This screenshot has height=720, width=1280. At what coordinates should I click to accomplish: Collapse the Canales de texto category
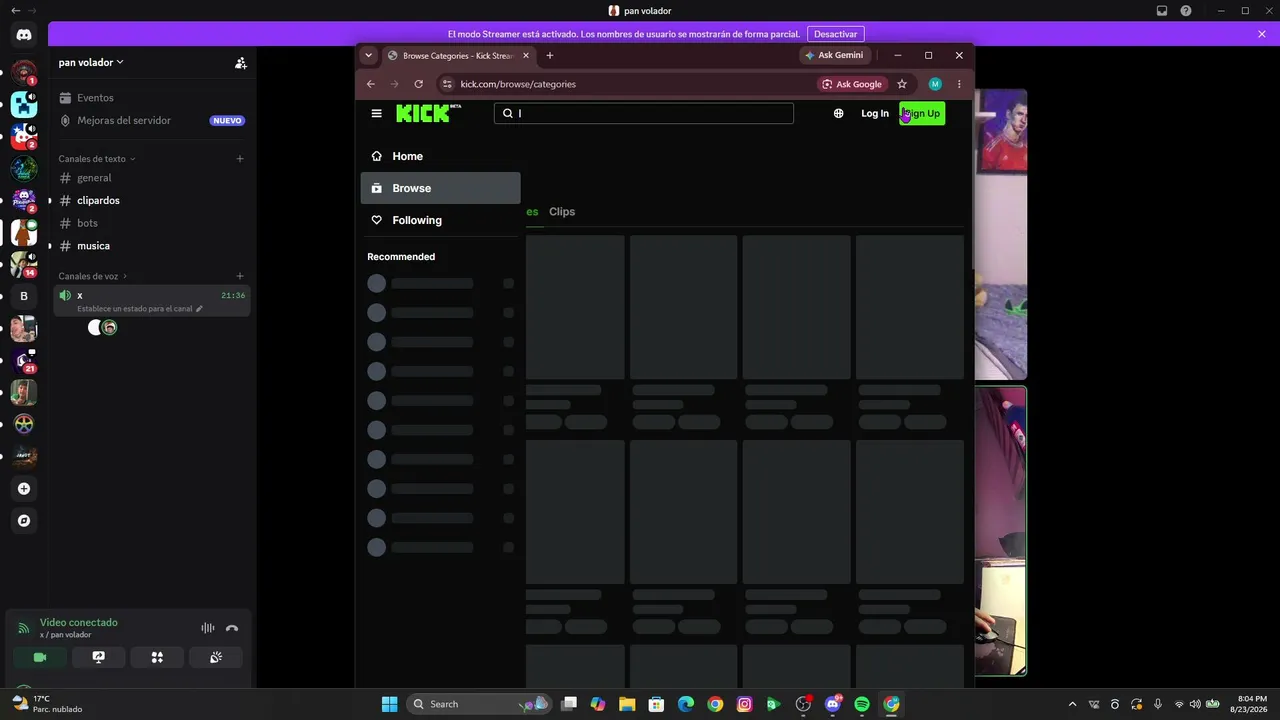tap(97, 159)
